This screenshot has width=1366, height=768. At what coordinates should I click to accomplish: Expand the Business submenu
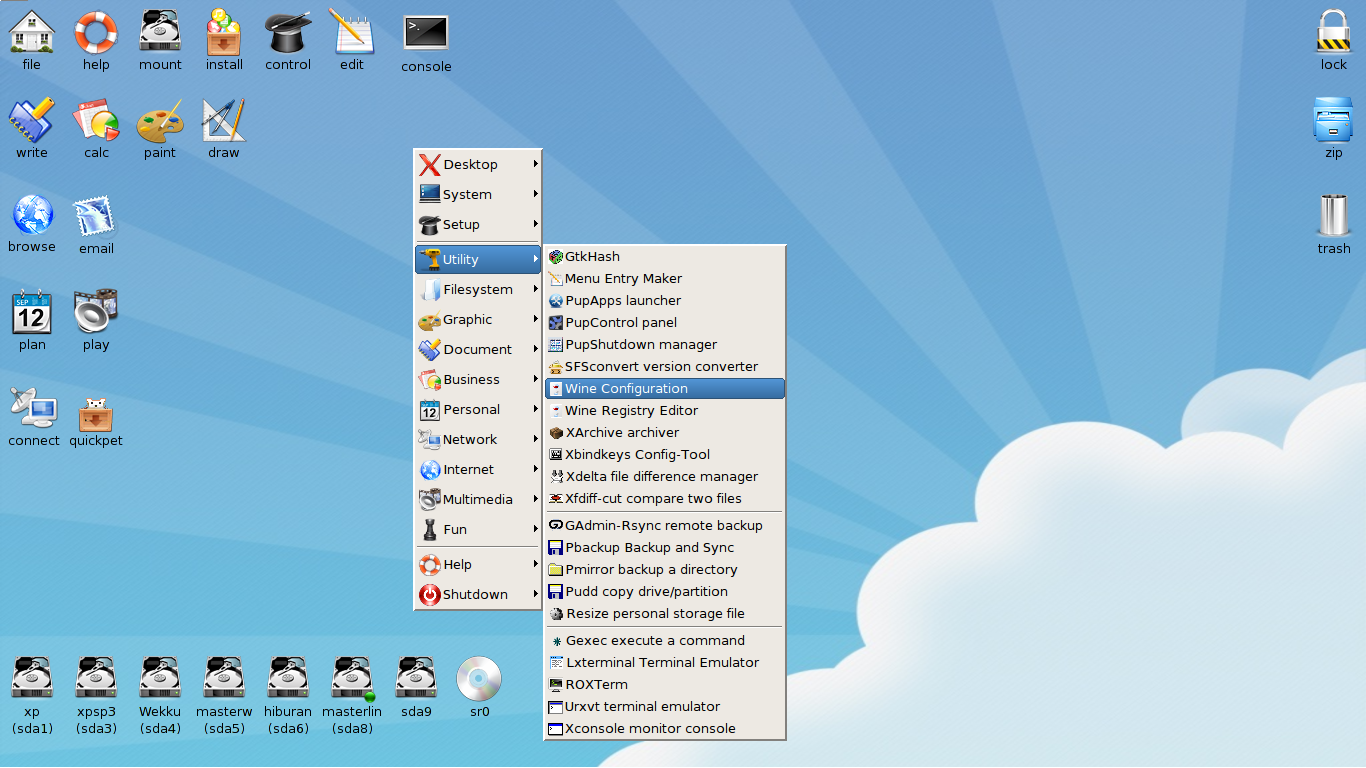(478, 380)
